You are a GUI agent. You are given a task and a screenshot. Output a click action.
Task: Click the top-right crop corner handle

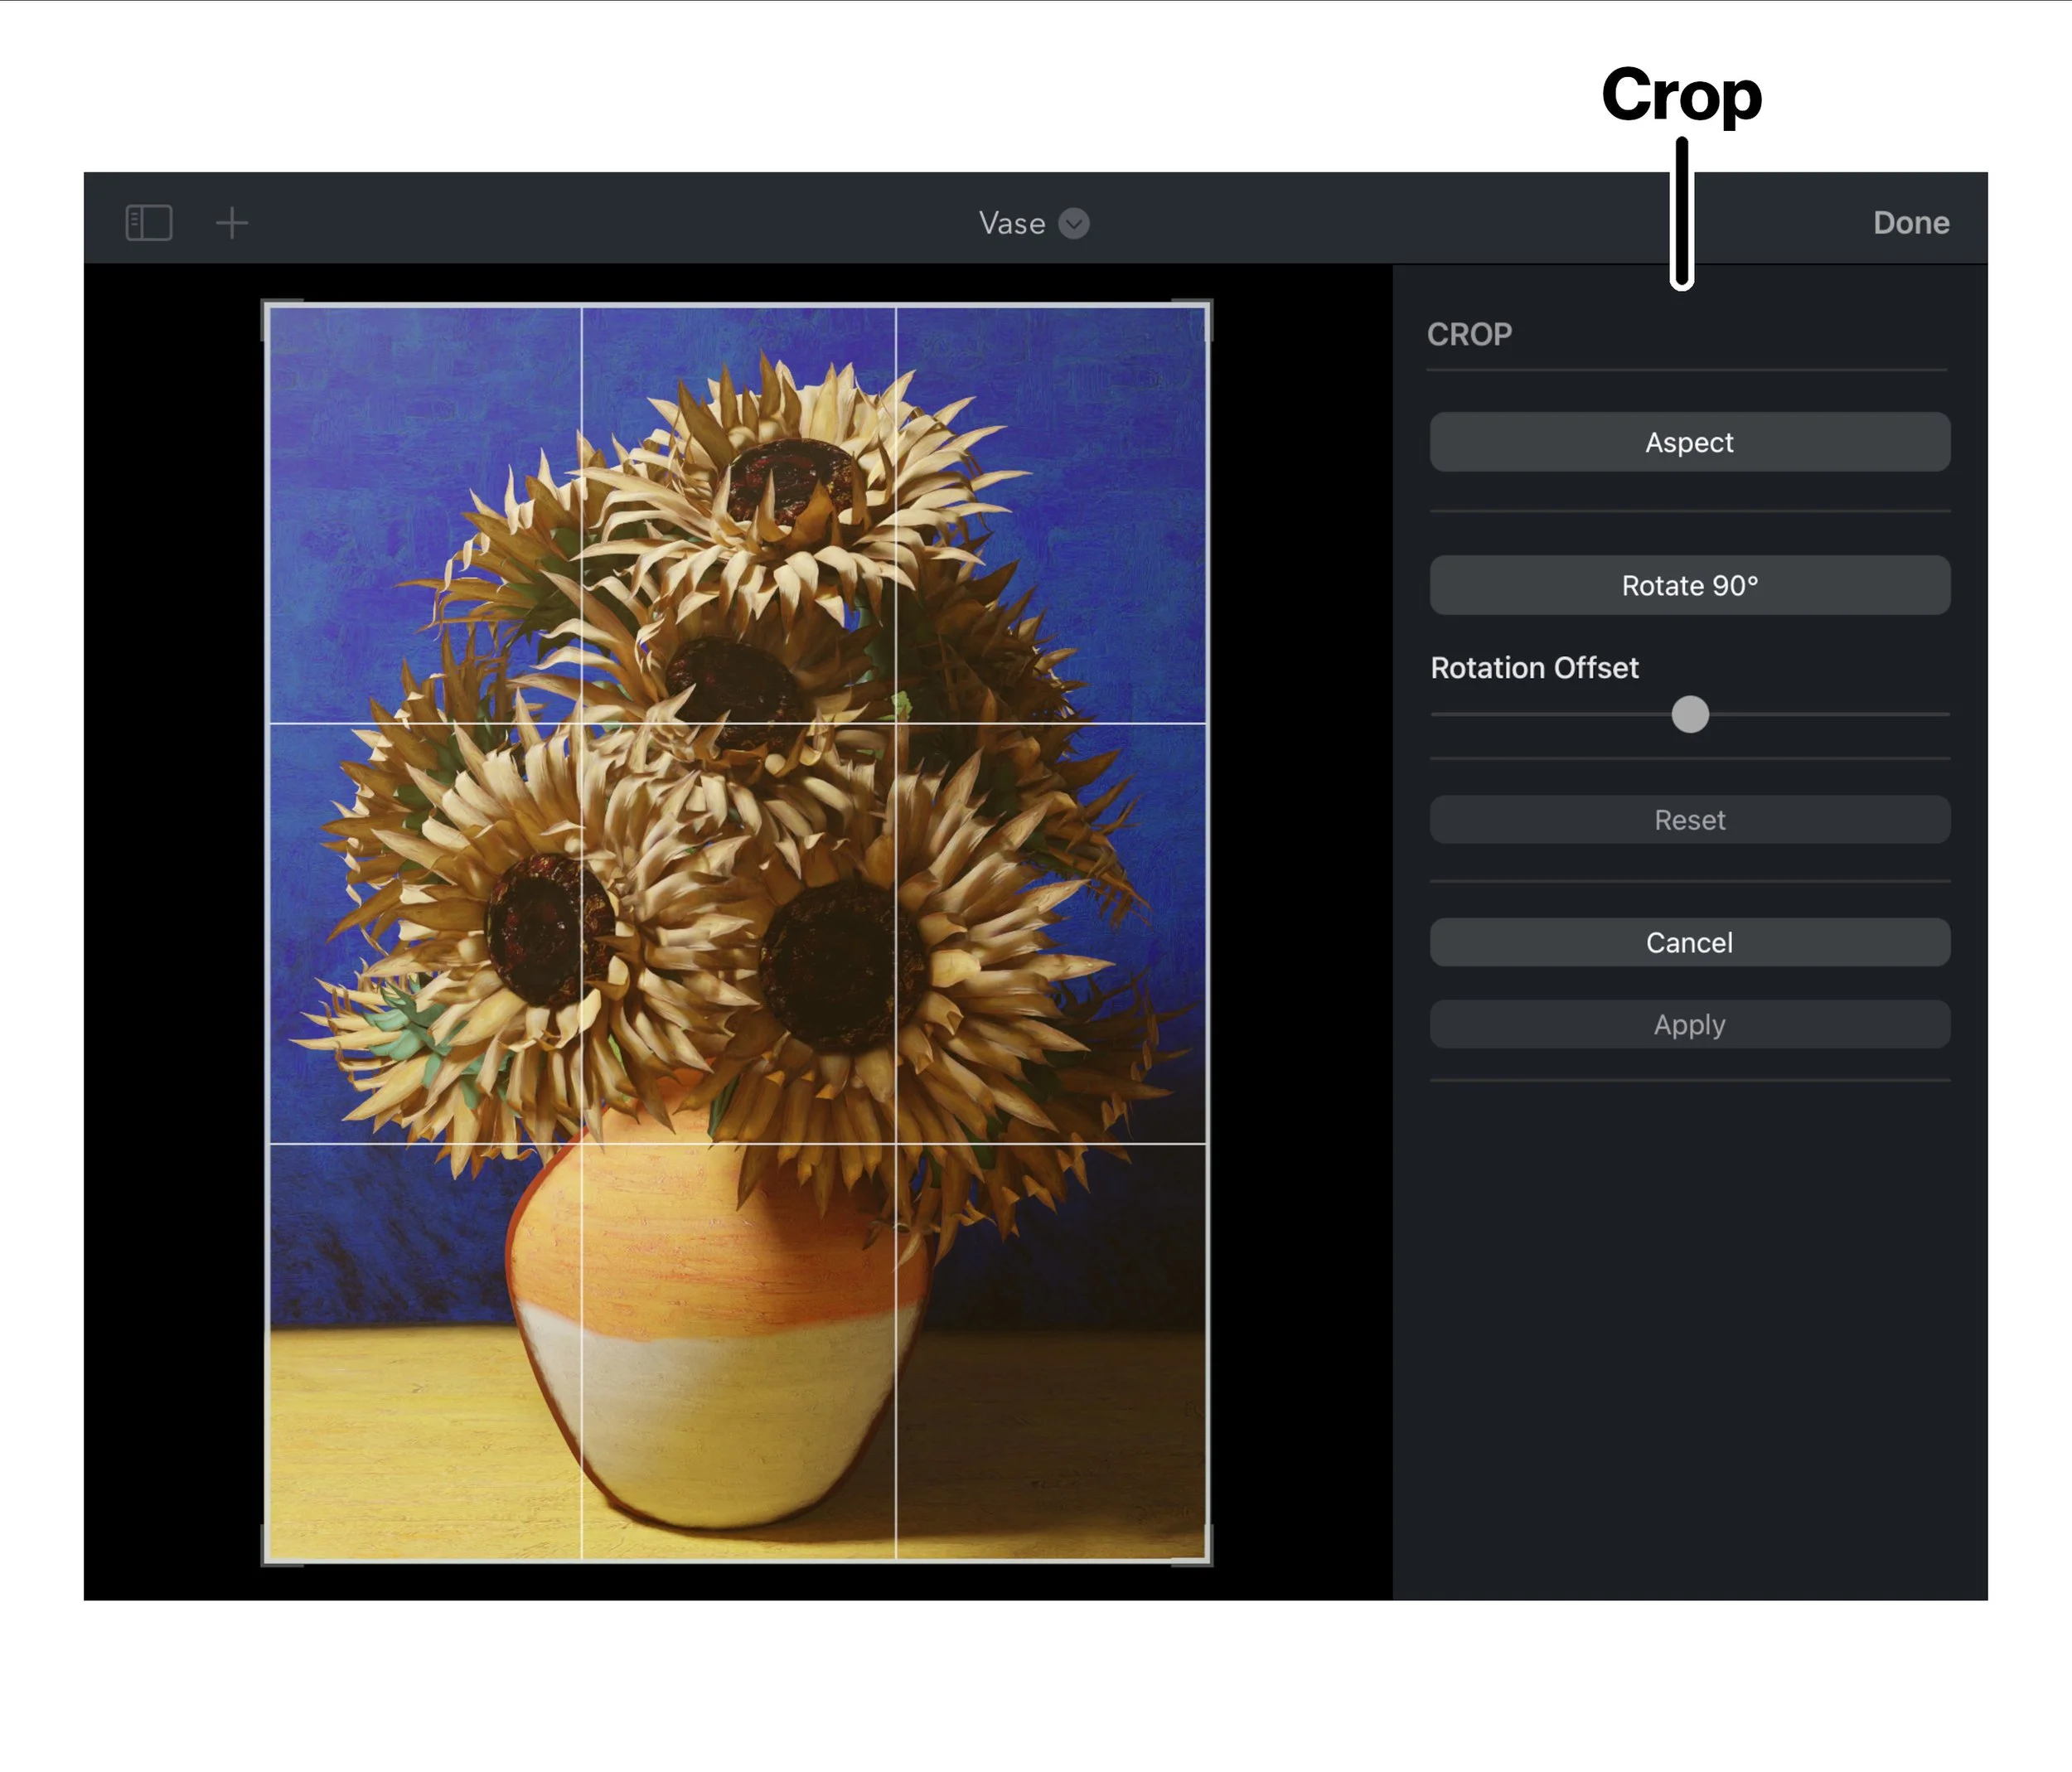tap(1207, 305)
